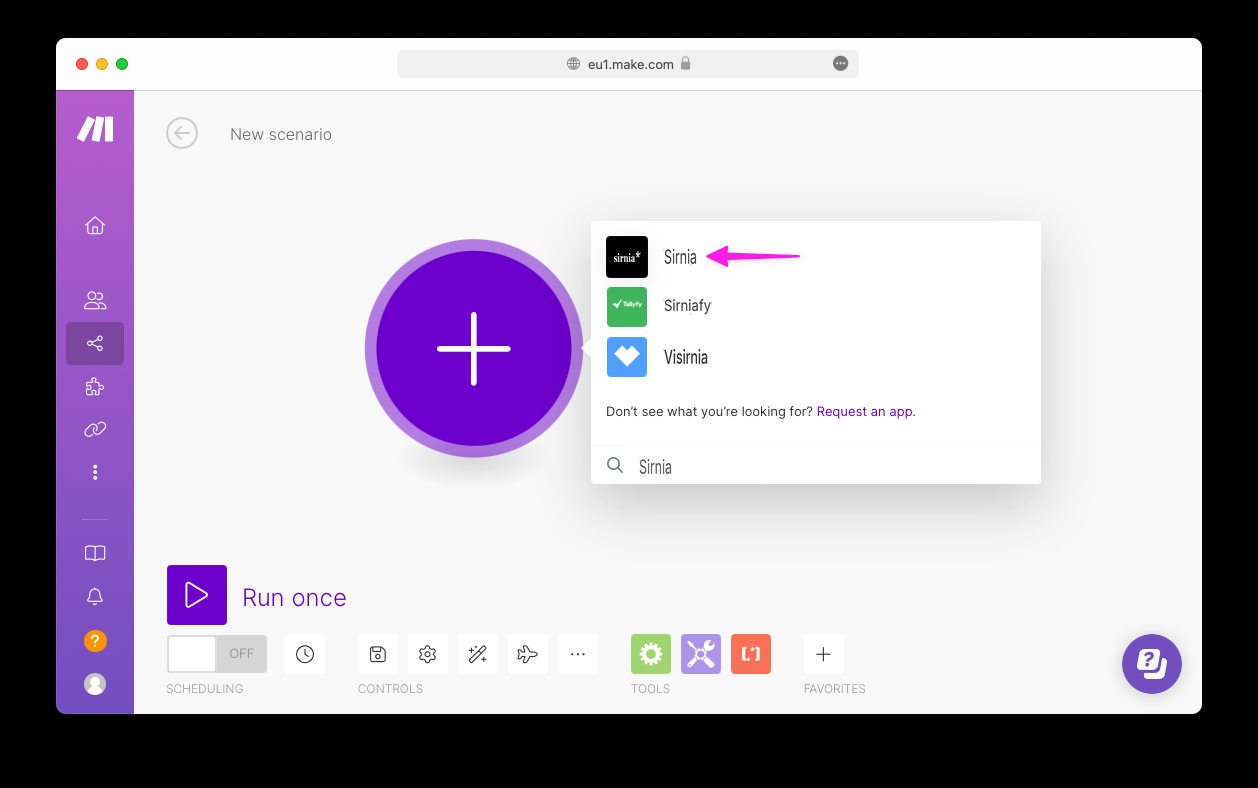
Task: Select Visirnia app from results
Action: pyautogui.click(x=816, y=357)
